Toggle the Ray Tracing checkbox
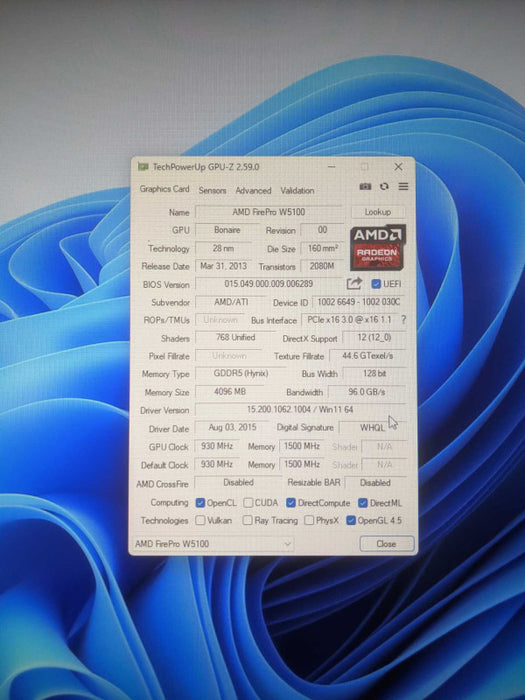 click(247, 520)
